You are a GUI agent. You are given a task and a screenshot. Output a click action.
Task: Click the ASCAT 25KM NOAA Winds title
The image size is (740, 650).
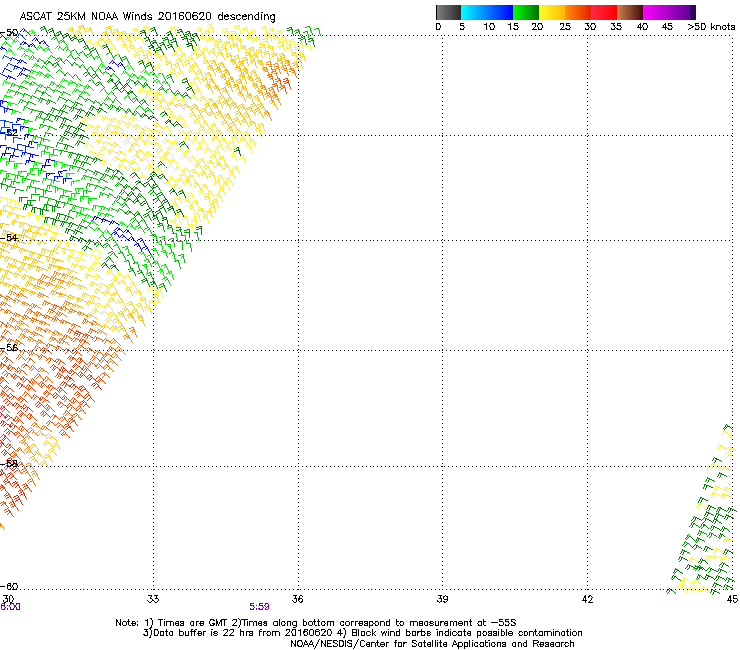coord(147,16)
